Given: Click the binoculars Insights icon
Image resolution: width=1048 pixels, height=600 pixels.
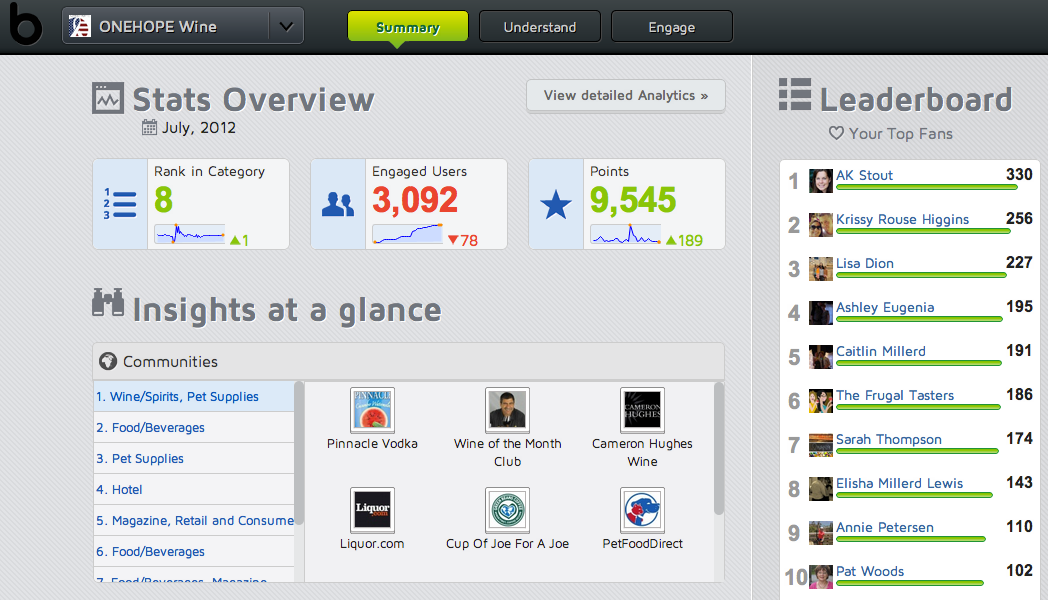Looking at the screenshot, I should (108, 302).
